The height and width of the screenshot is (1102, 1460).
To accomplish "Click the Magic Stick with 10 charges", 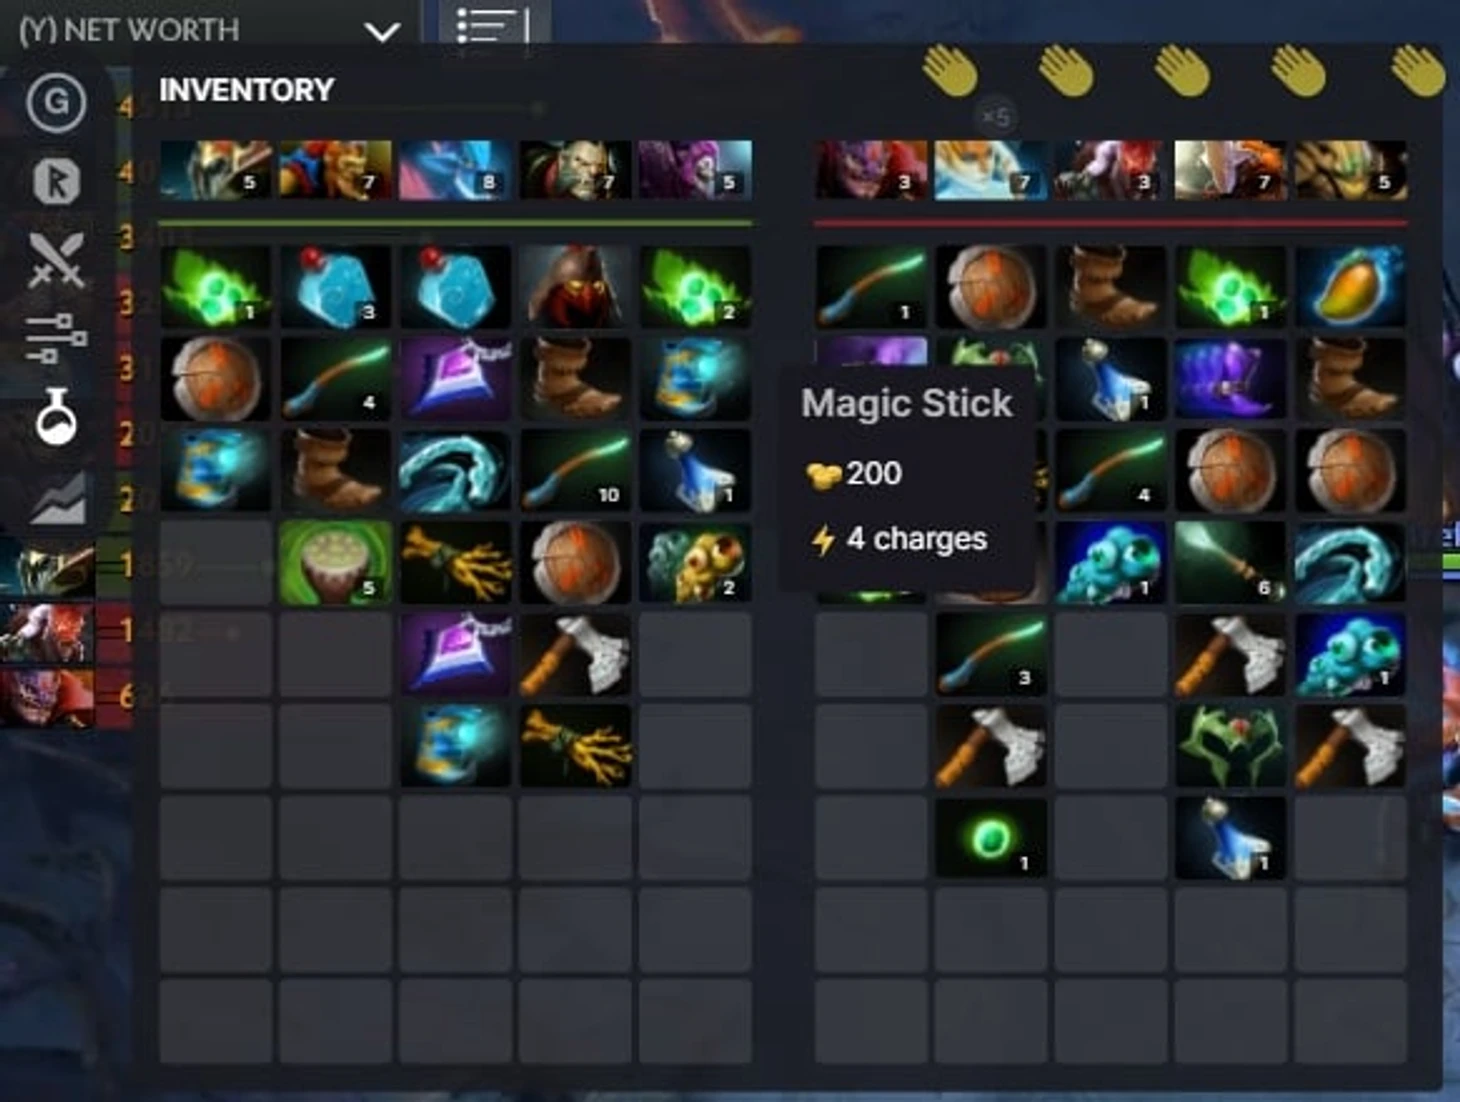I will (575, 471).
